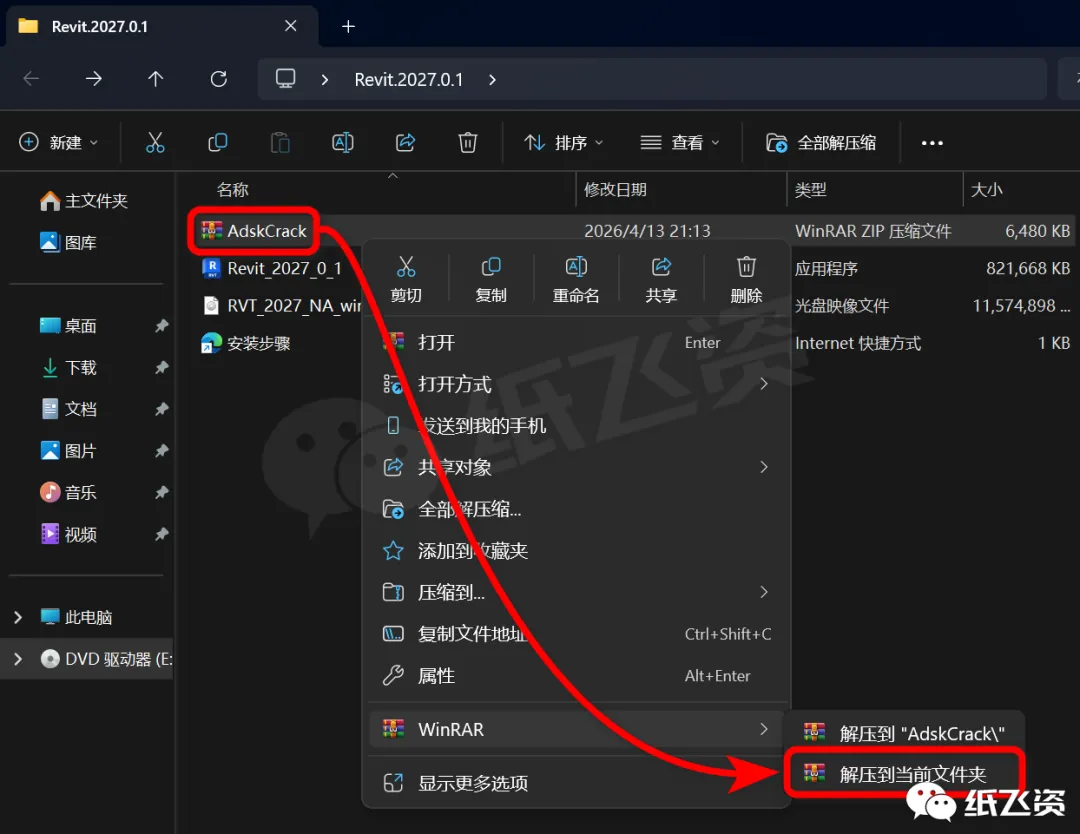Click the Paste icon in toolbar
Viewport: 1080px width, 834px height.
pos(280,143)
